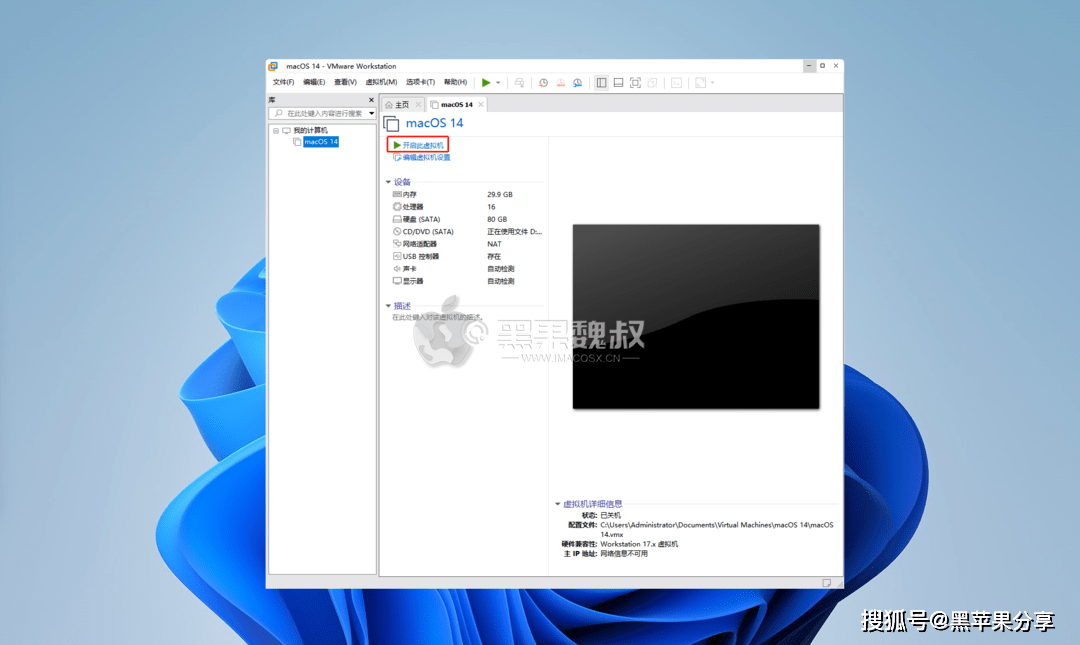
Task: Click the message log icon in status bar
Action: click(827, 583)
